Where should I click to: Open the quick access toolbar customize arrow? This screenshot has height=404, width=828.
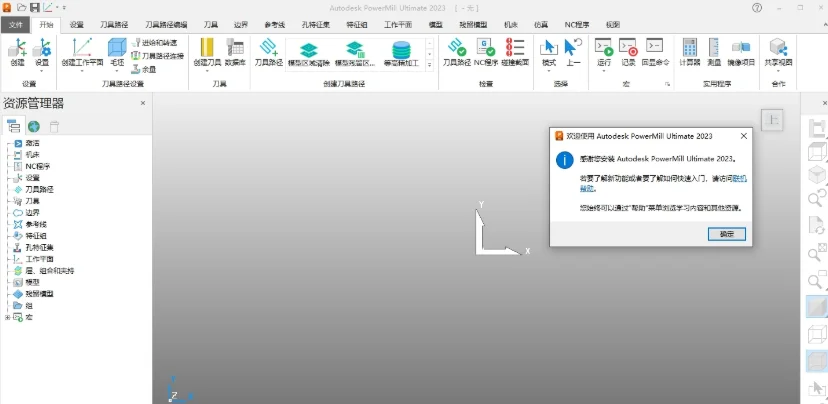(64, 8)
